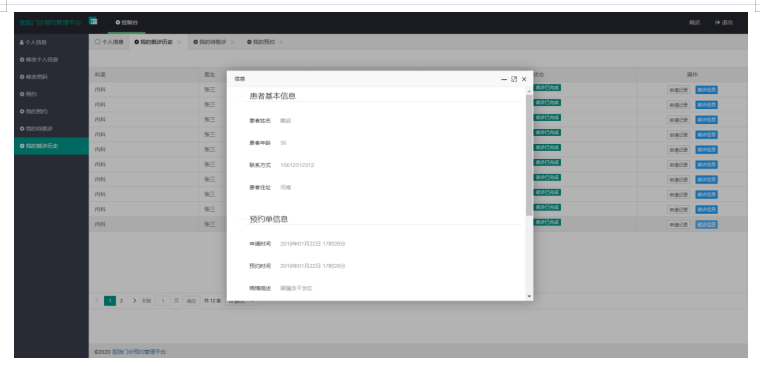Click the 确定 pagination button
The image size is (760, 366).
(191, 301)
